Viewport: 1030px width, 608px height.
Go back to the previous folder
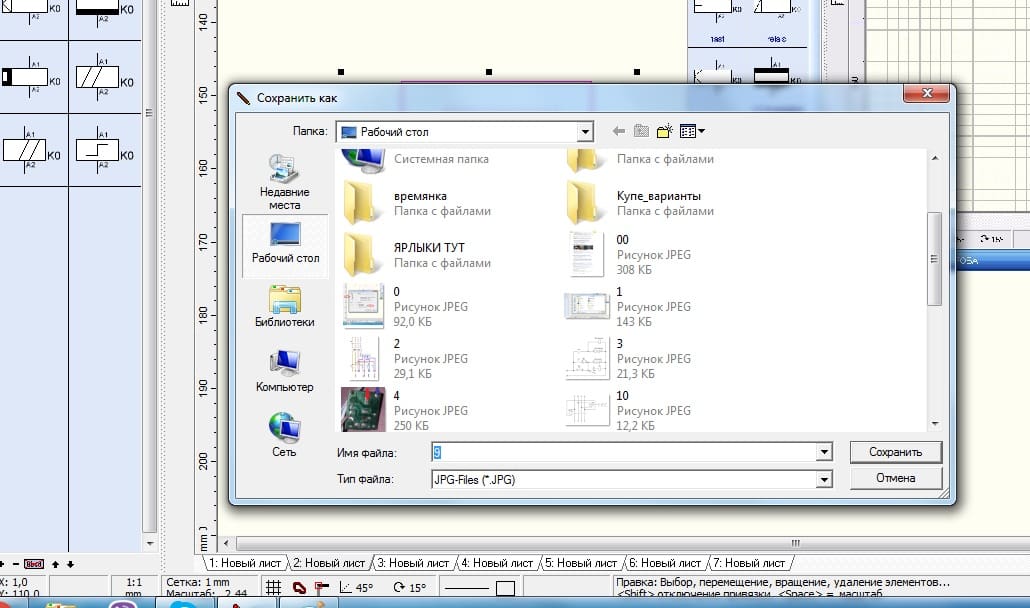point(618,131)
